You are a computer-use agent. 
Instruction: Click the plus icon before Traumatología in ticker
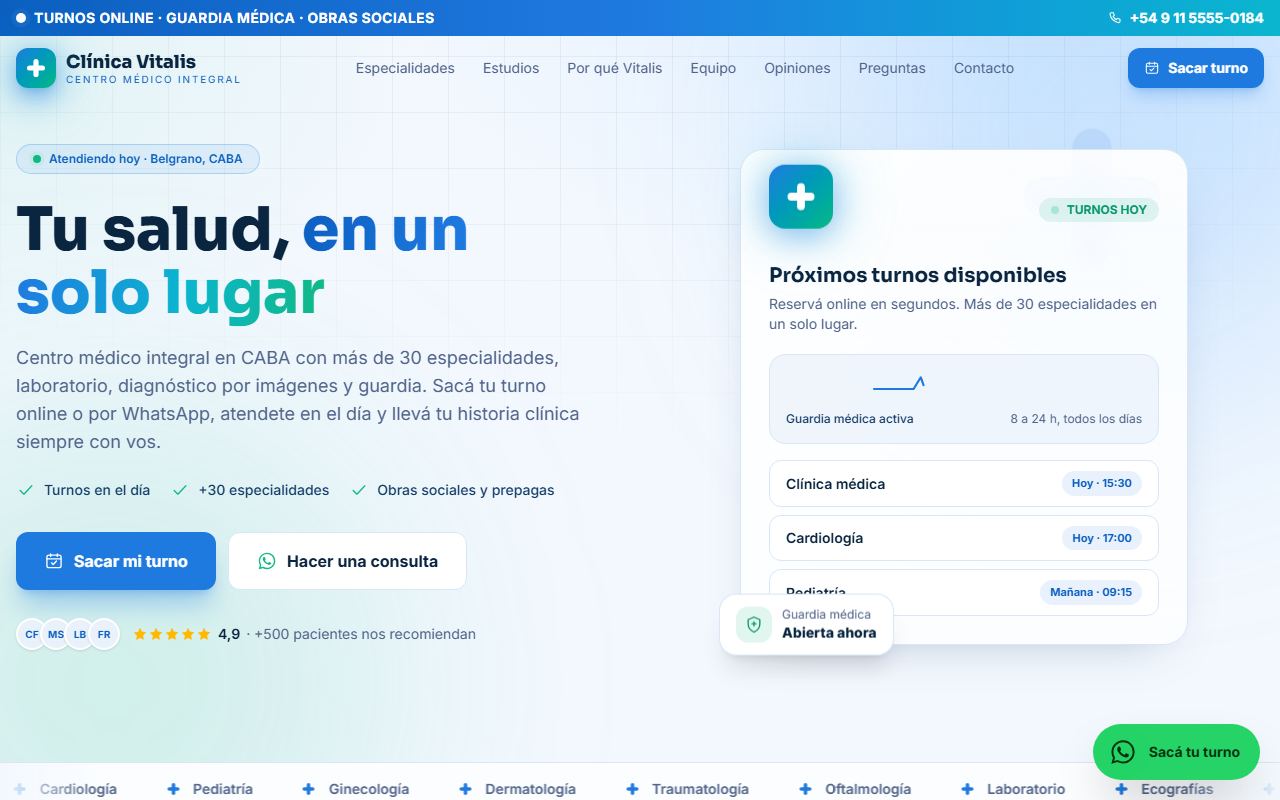(x=632, y=789)
